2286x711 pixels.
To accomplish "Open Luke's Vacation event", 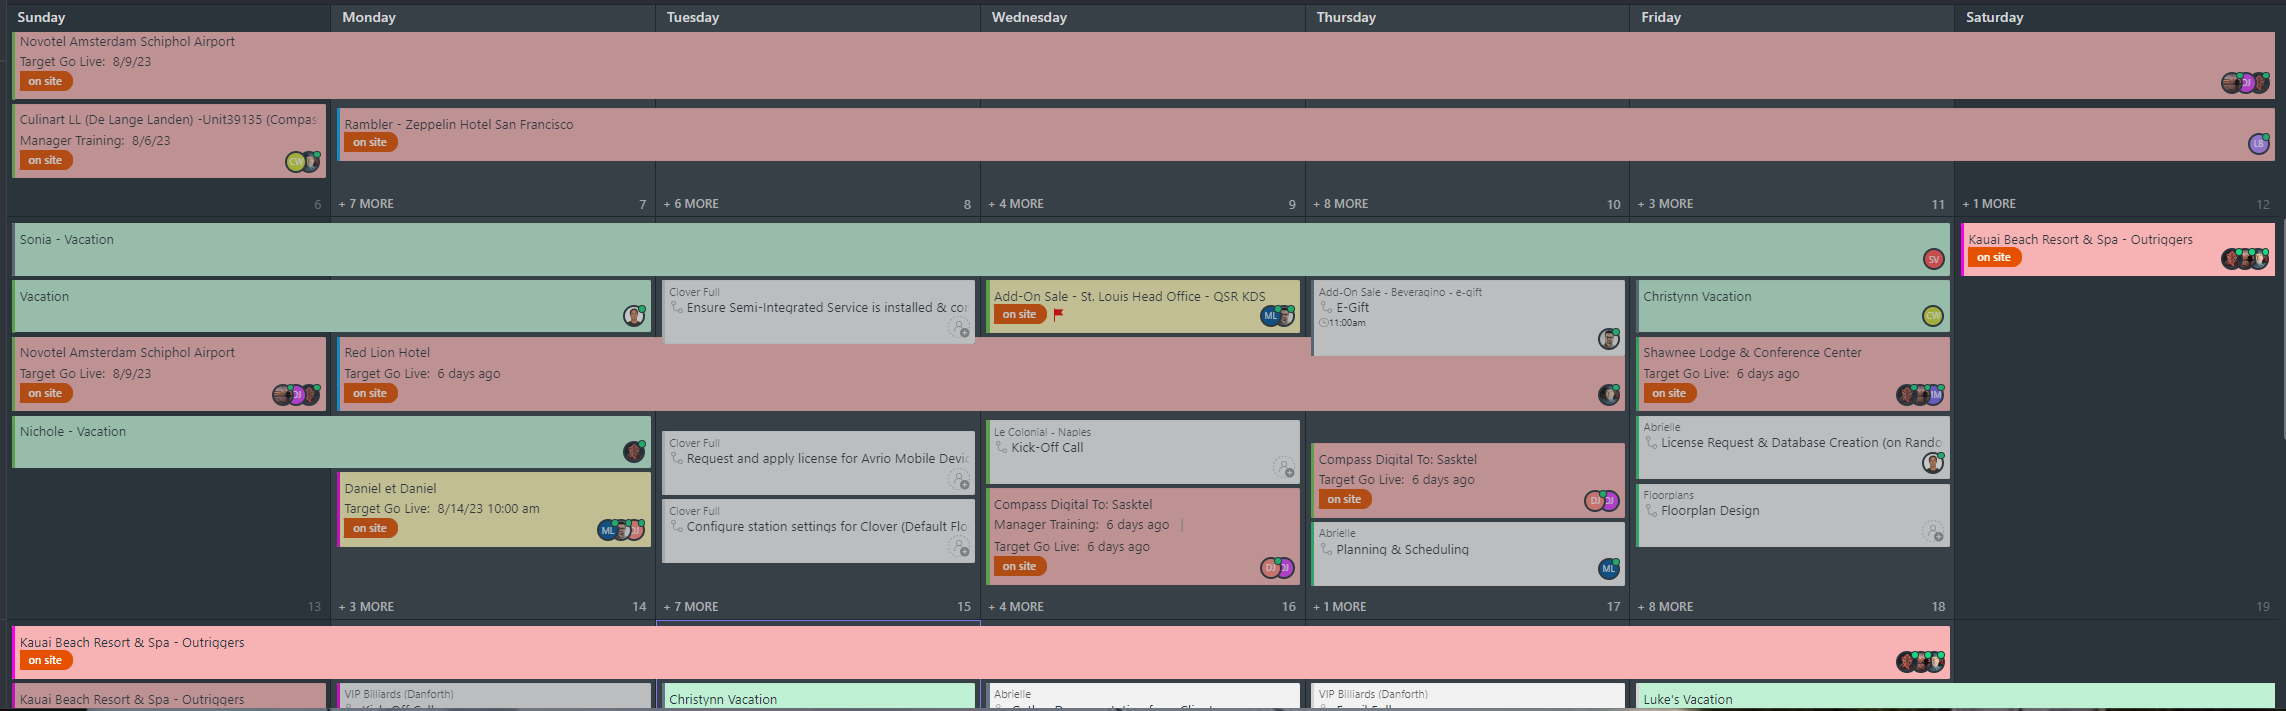I will (1955, 696).
